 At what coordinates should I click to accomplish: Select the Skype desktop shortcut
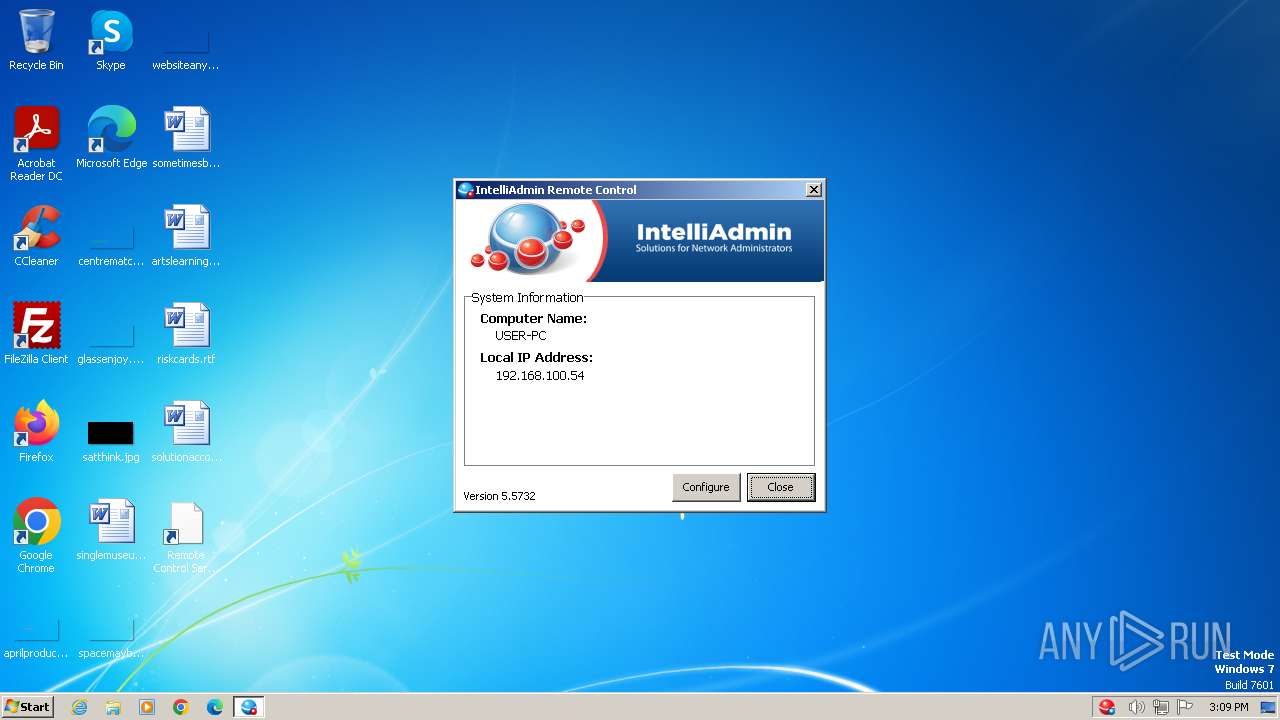(x=111, y=40)
